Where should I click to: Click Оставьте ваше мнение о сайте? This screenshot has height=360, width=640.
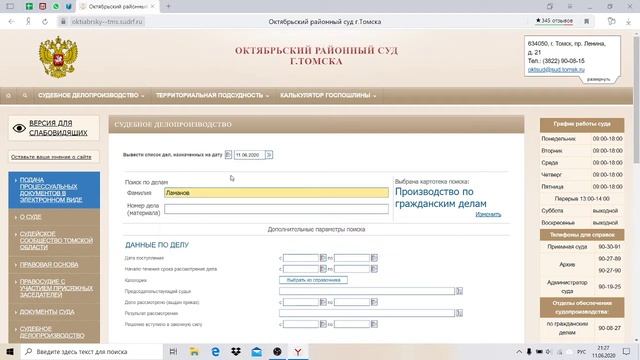coord(51,157)
